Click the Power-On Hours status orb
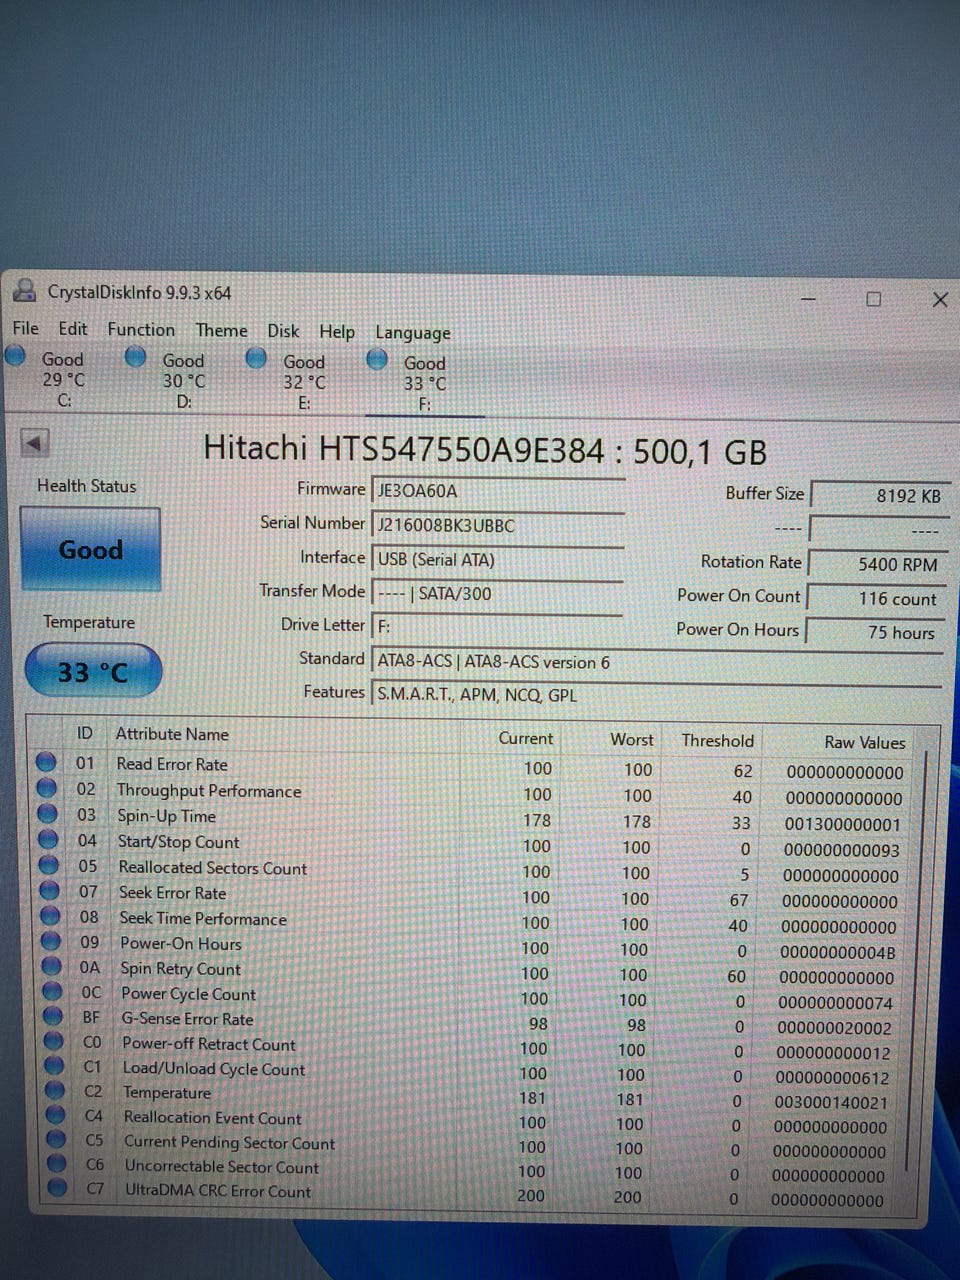 [50, 942]
